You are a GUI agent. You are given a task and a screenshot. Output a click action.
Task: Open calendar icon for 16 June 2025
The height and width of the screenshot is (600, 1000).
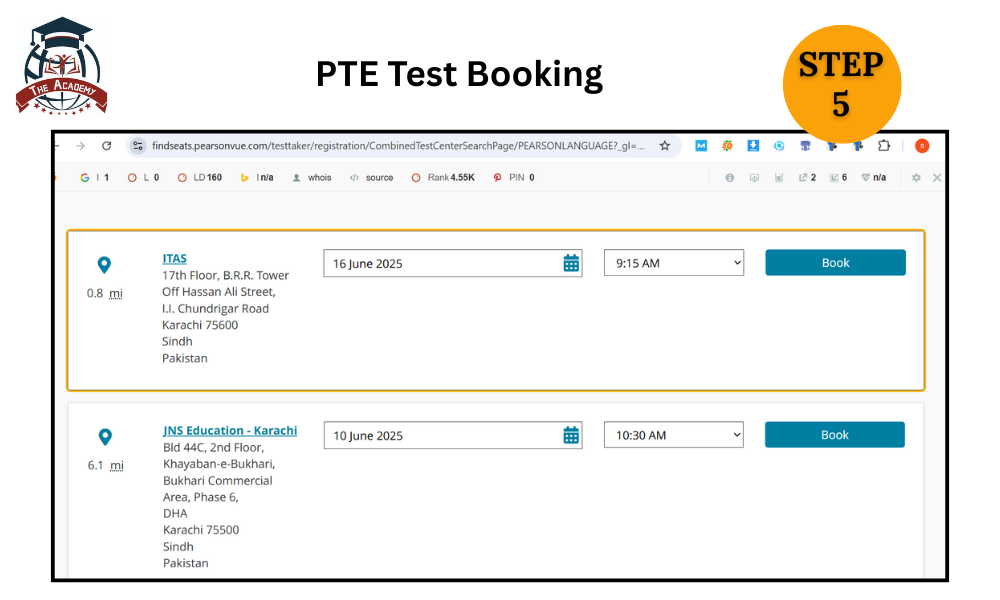point(571,263)
